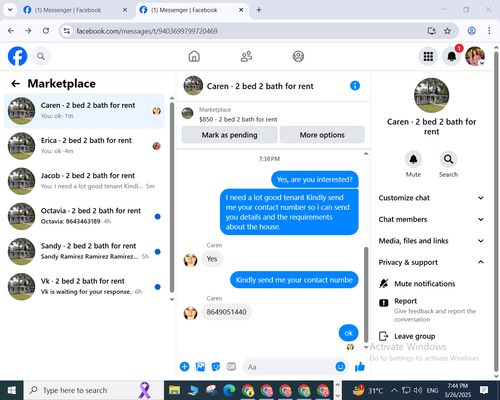Mute the chat via bell icon
The height and width of the screenshot is (400, 500).
(x=413, y=159)
